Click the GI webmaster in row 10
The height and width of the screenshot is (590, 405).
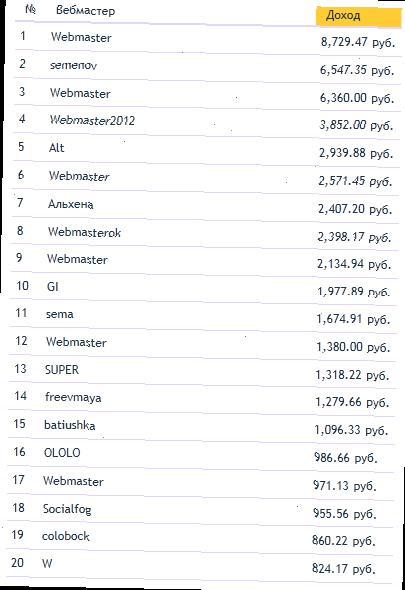click(53, 287)
